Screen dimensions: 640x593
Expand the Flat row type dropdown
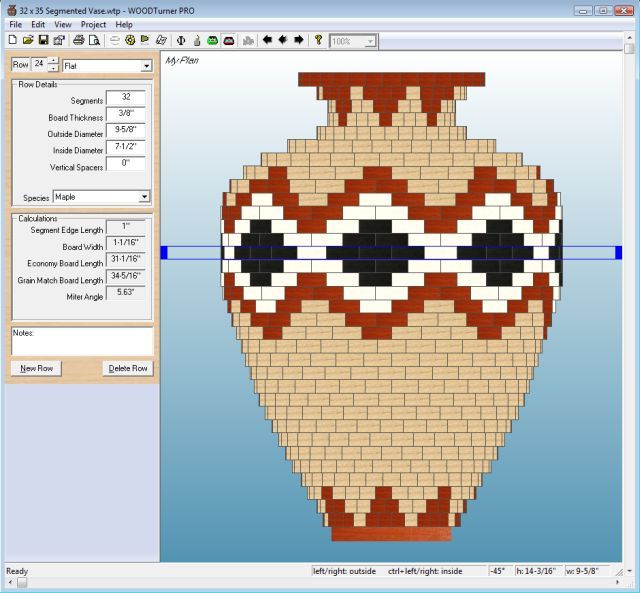coord(146,66)
